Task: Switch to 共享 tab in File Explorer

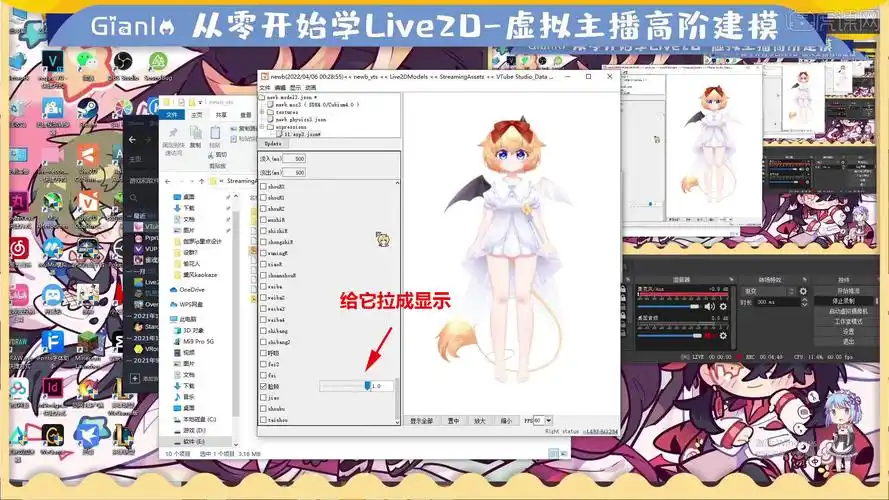Action: [221, 115]
